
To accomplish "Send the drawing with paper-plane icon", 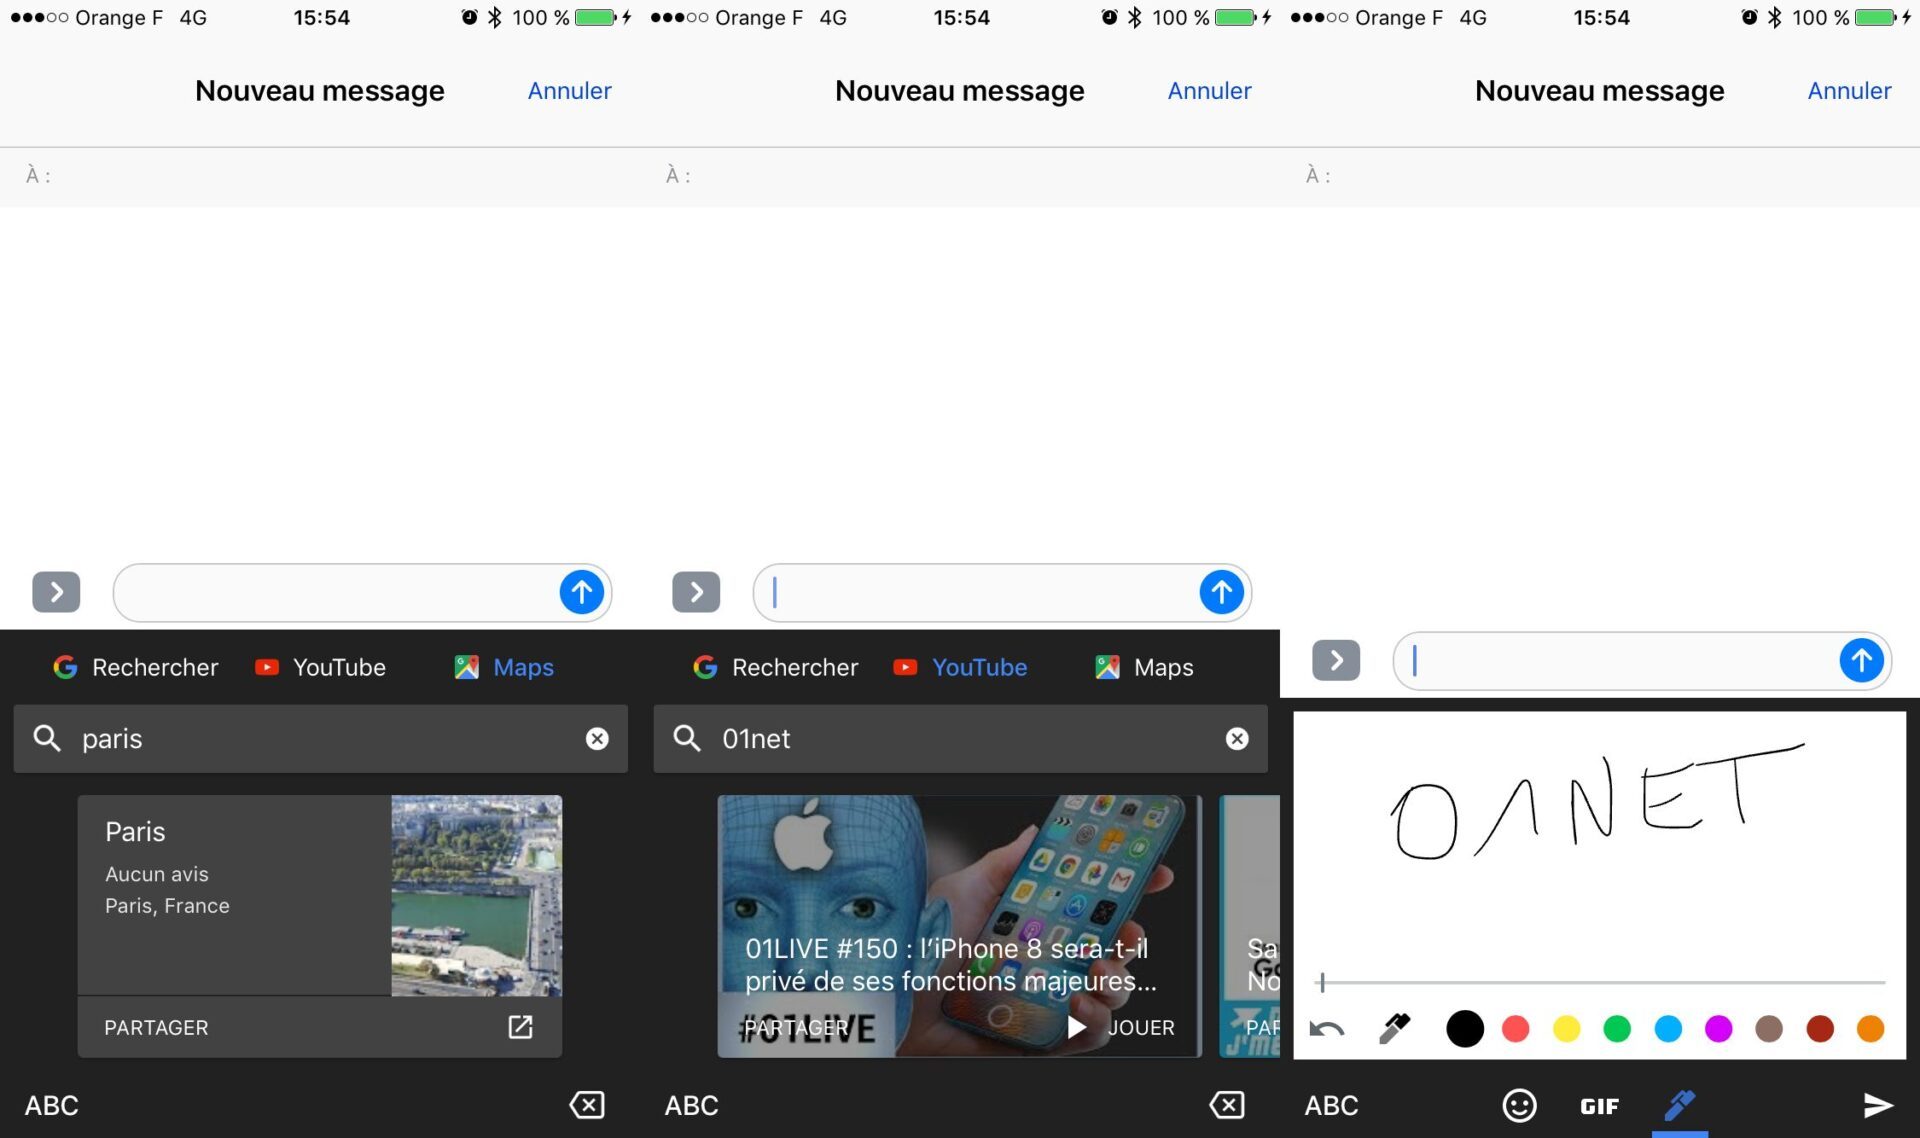I will click(1878, 1105).
